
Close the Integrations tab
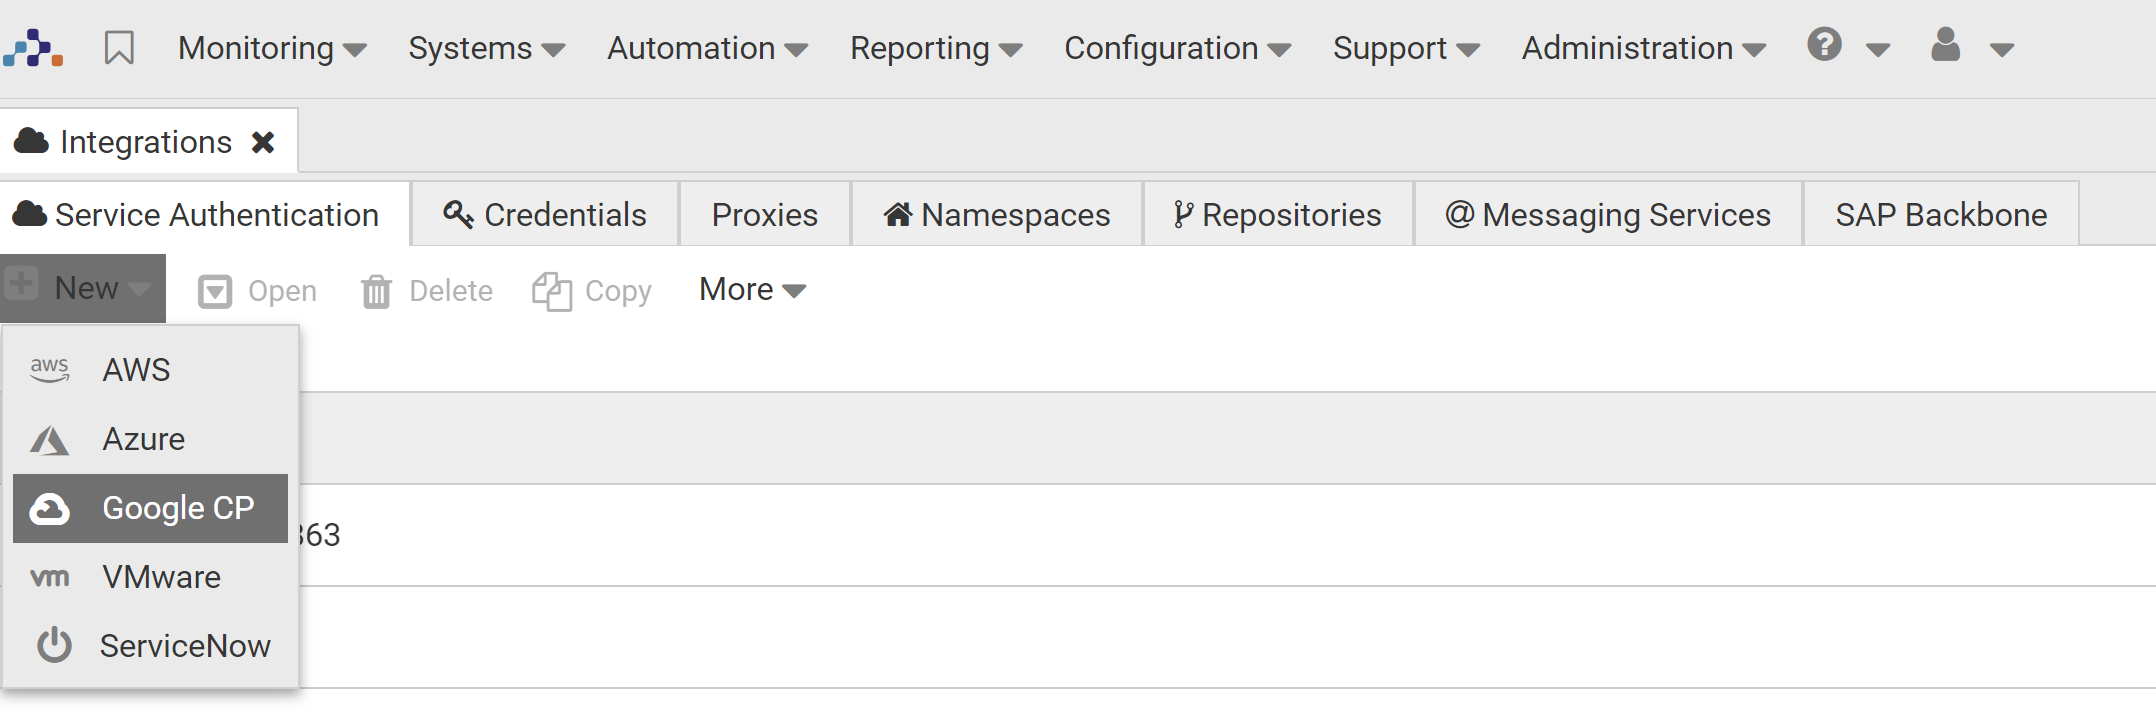click(x=263, y=140)
